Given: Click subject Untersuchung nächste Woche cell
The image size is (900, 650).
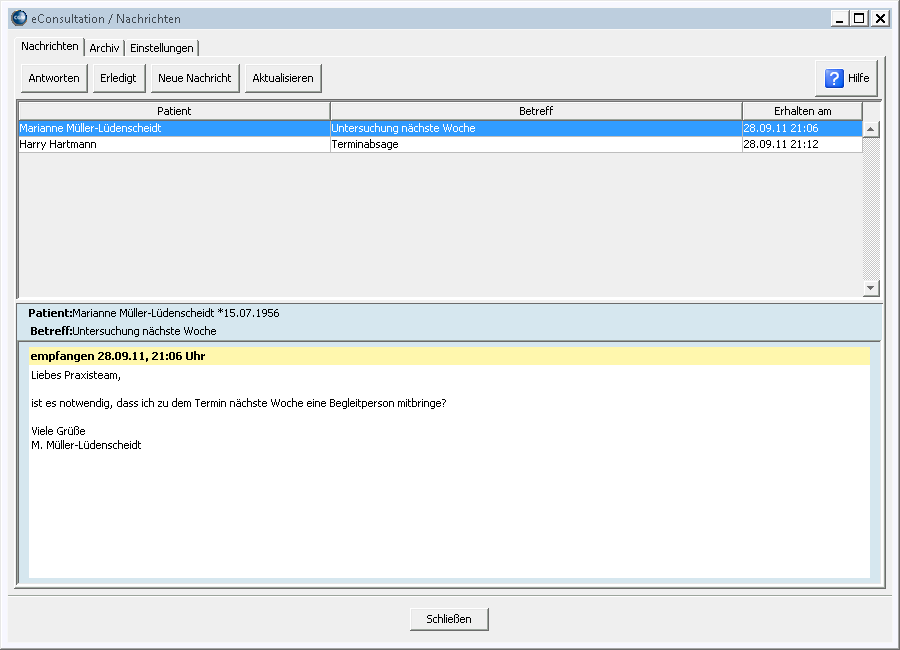Looking at the screenshot, I should 536,128.
